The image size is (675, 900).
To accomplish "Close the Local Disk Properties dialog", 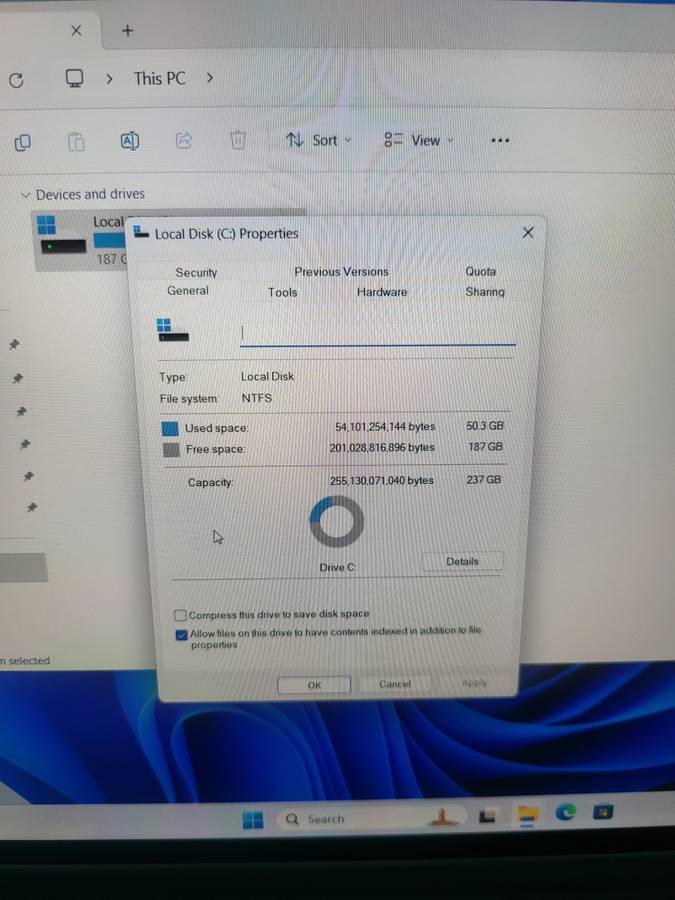I will click(x=528, y=232).
